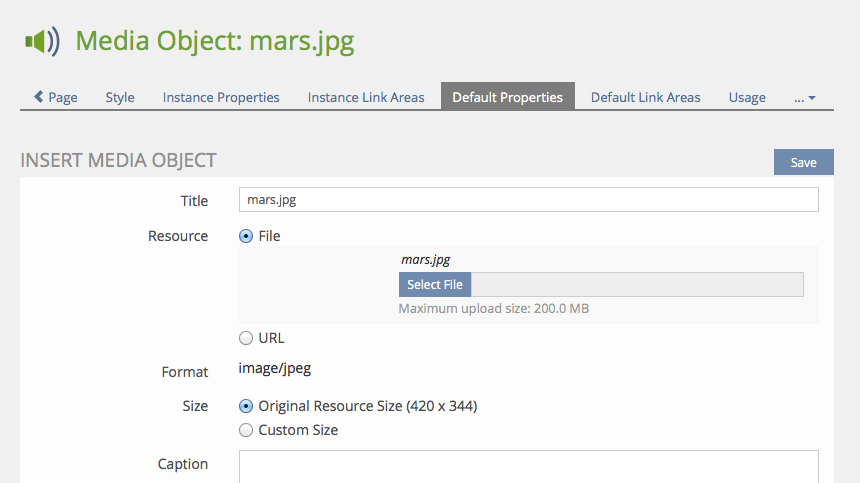
Task: Open the Style tab
Action: [120, 97]
